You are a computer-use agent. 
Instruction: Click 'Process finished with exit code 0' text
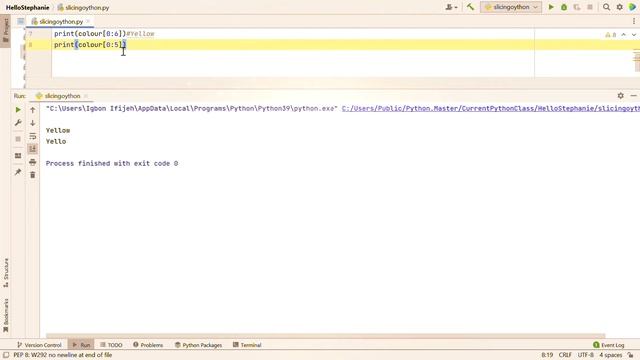(112, 163)
